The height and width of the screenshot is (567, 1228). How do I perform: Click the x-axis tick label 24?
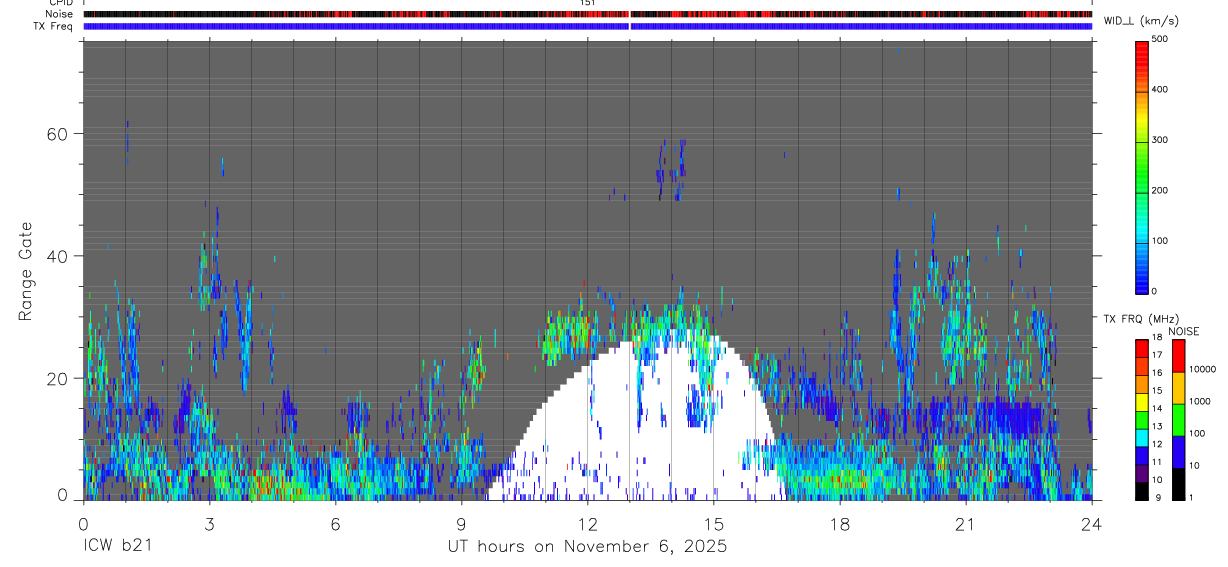[x=1091, y=524]
